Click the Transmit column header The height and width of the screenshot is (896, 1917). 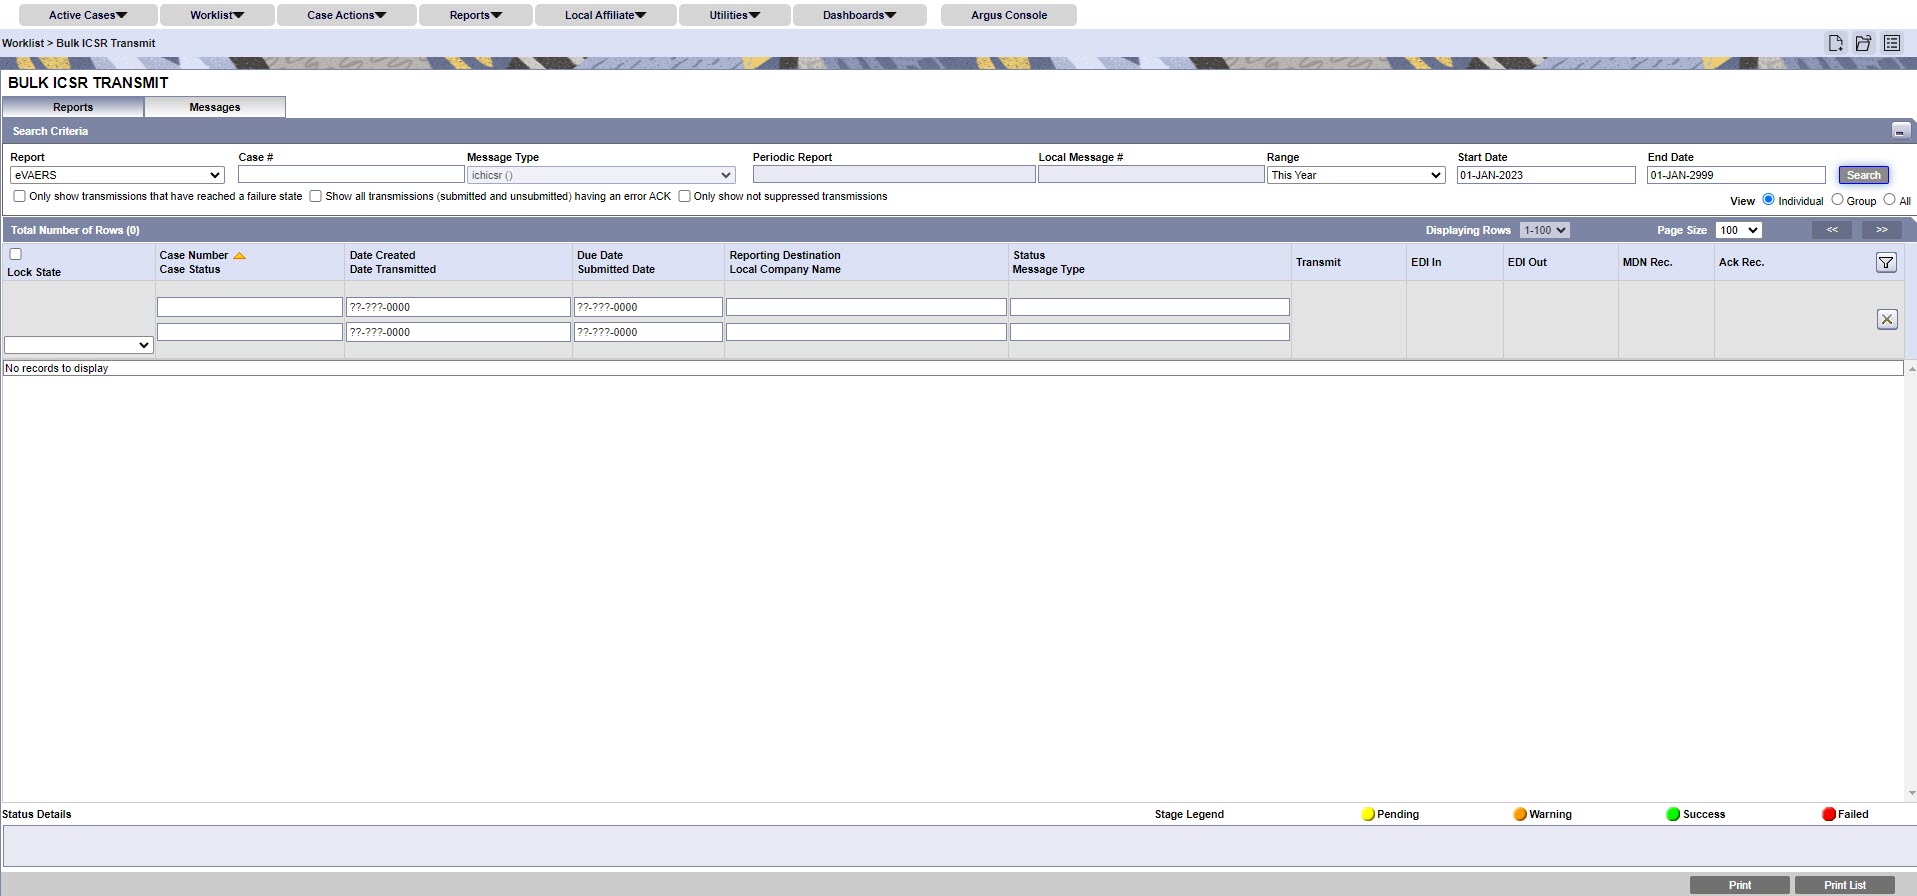[1318, 262]
